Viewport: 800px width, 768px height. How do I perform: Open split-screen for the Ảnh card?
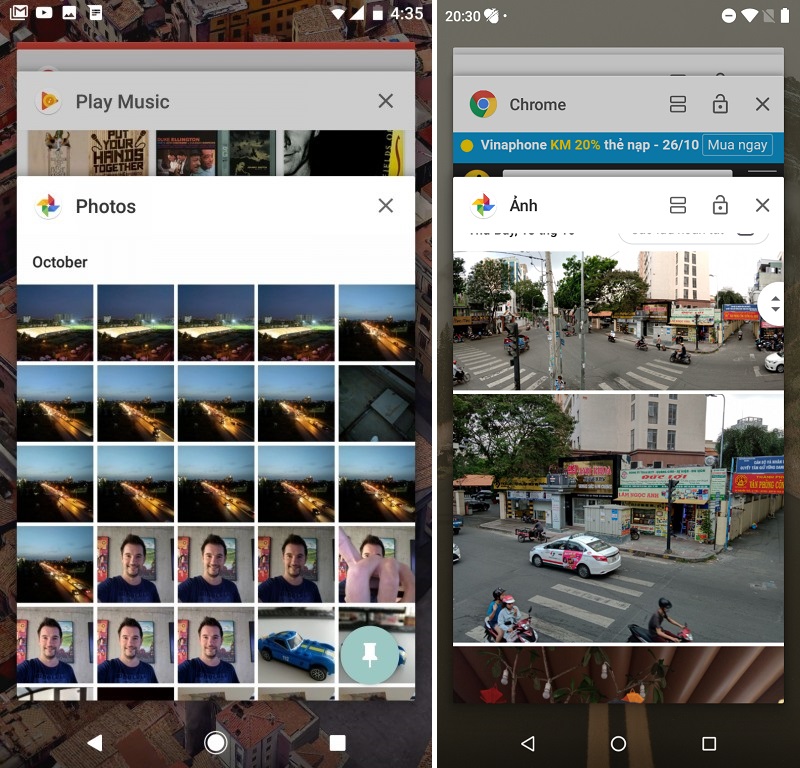tap(677, 205)
